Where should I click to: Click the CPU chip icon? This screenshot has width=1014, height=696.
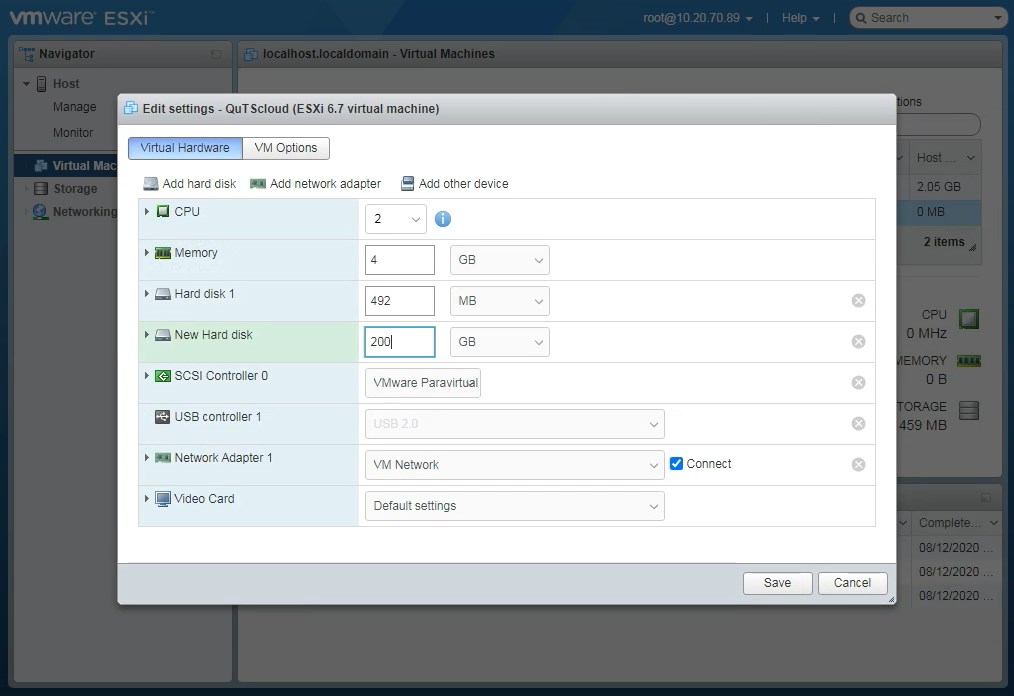tap(163, 212)
